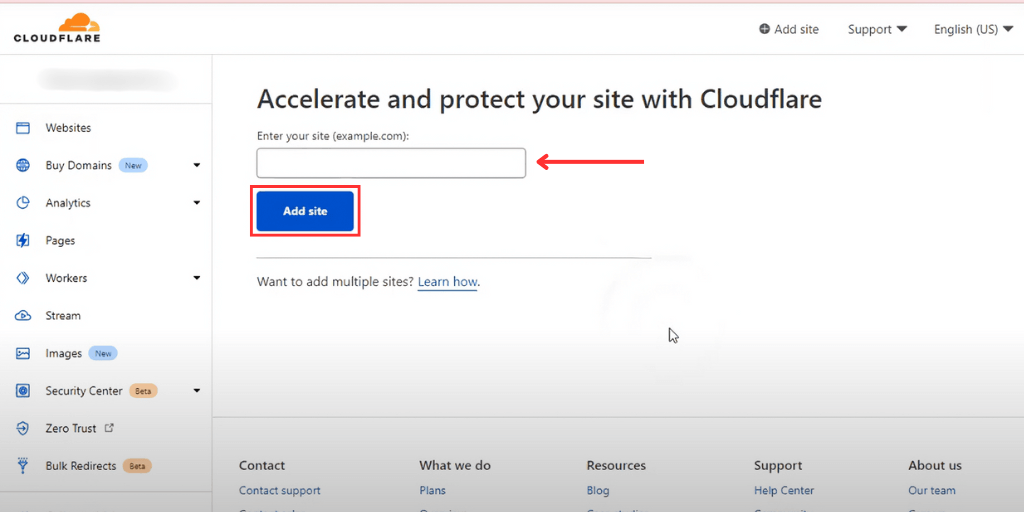
Task: Open the Our team footer link
Action: (931, 490)
